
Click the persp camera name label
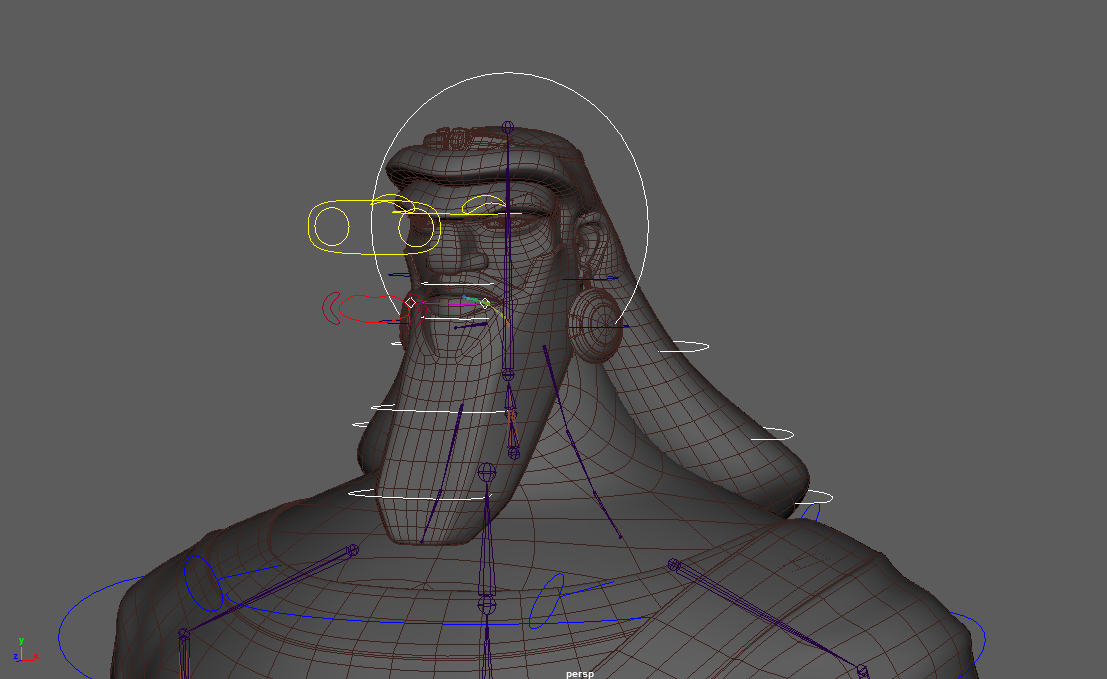point(579,673)
